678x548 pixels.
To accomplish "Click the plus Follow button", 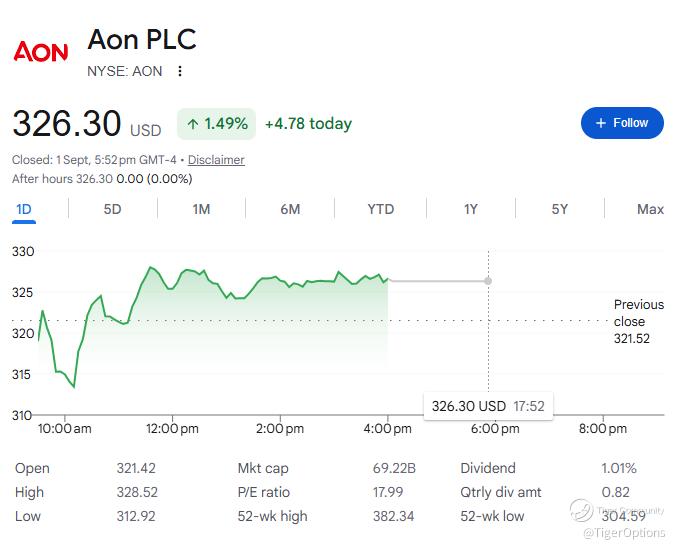I will [x=622, y=123].
